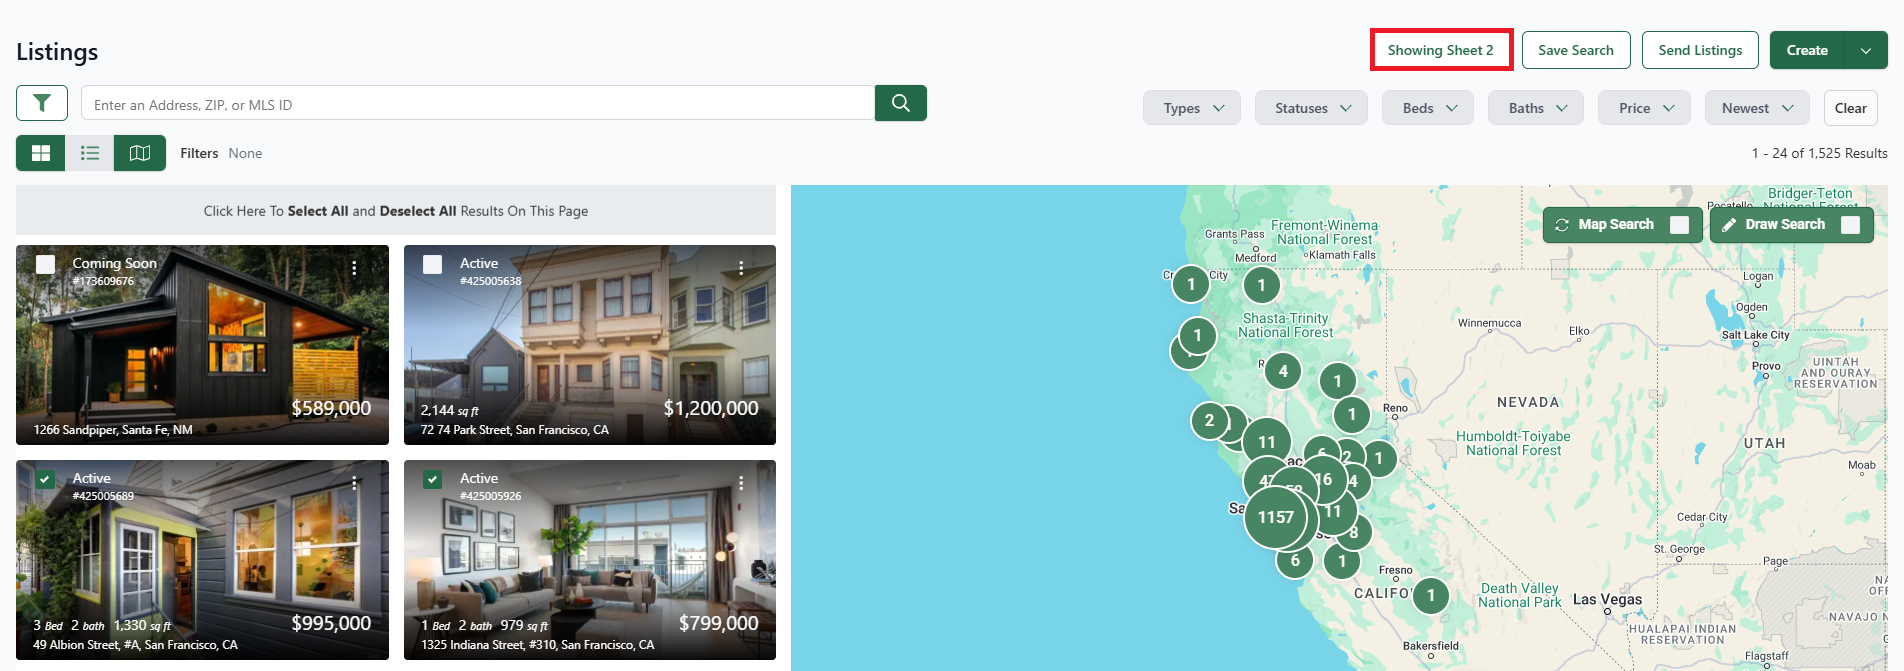
Task: Open the Newest sort dropdown
Action: [x=1756, y=108]
